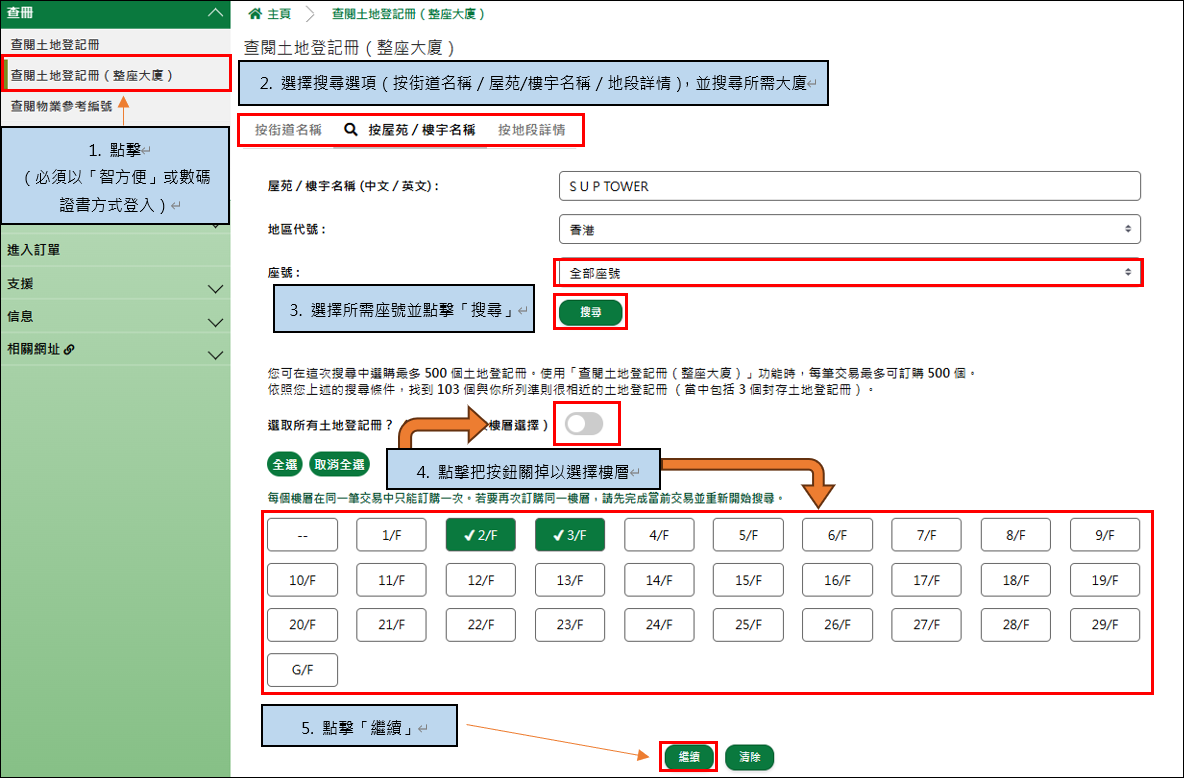Deselect the checked 3/F floor button
Viewport: 1184px width, 778px height.
(569, 534)
